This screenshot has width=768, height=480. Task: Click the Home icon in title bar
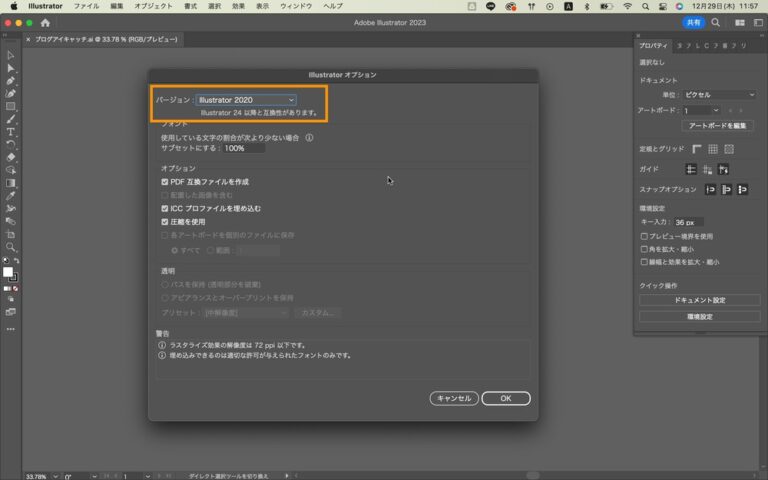tap(45, 23)
